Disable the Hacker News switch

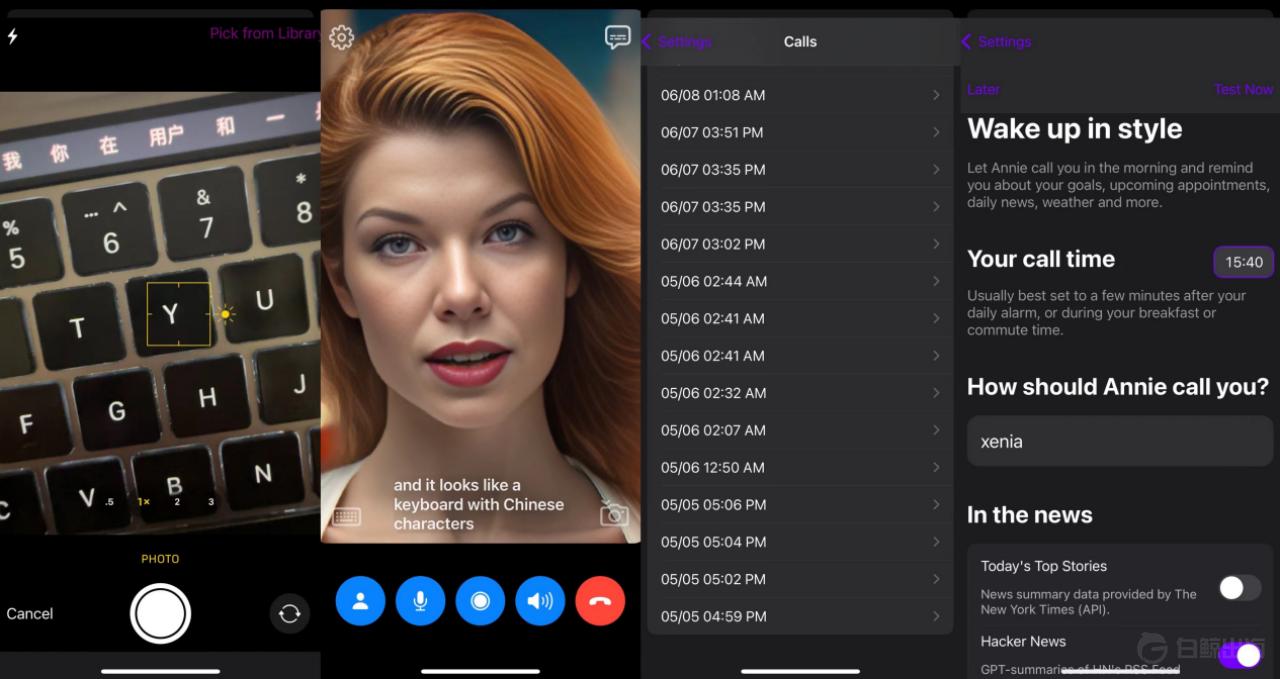1240,655
